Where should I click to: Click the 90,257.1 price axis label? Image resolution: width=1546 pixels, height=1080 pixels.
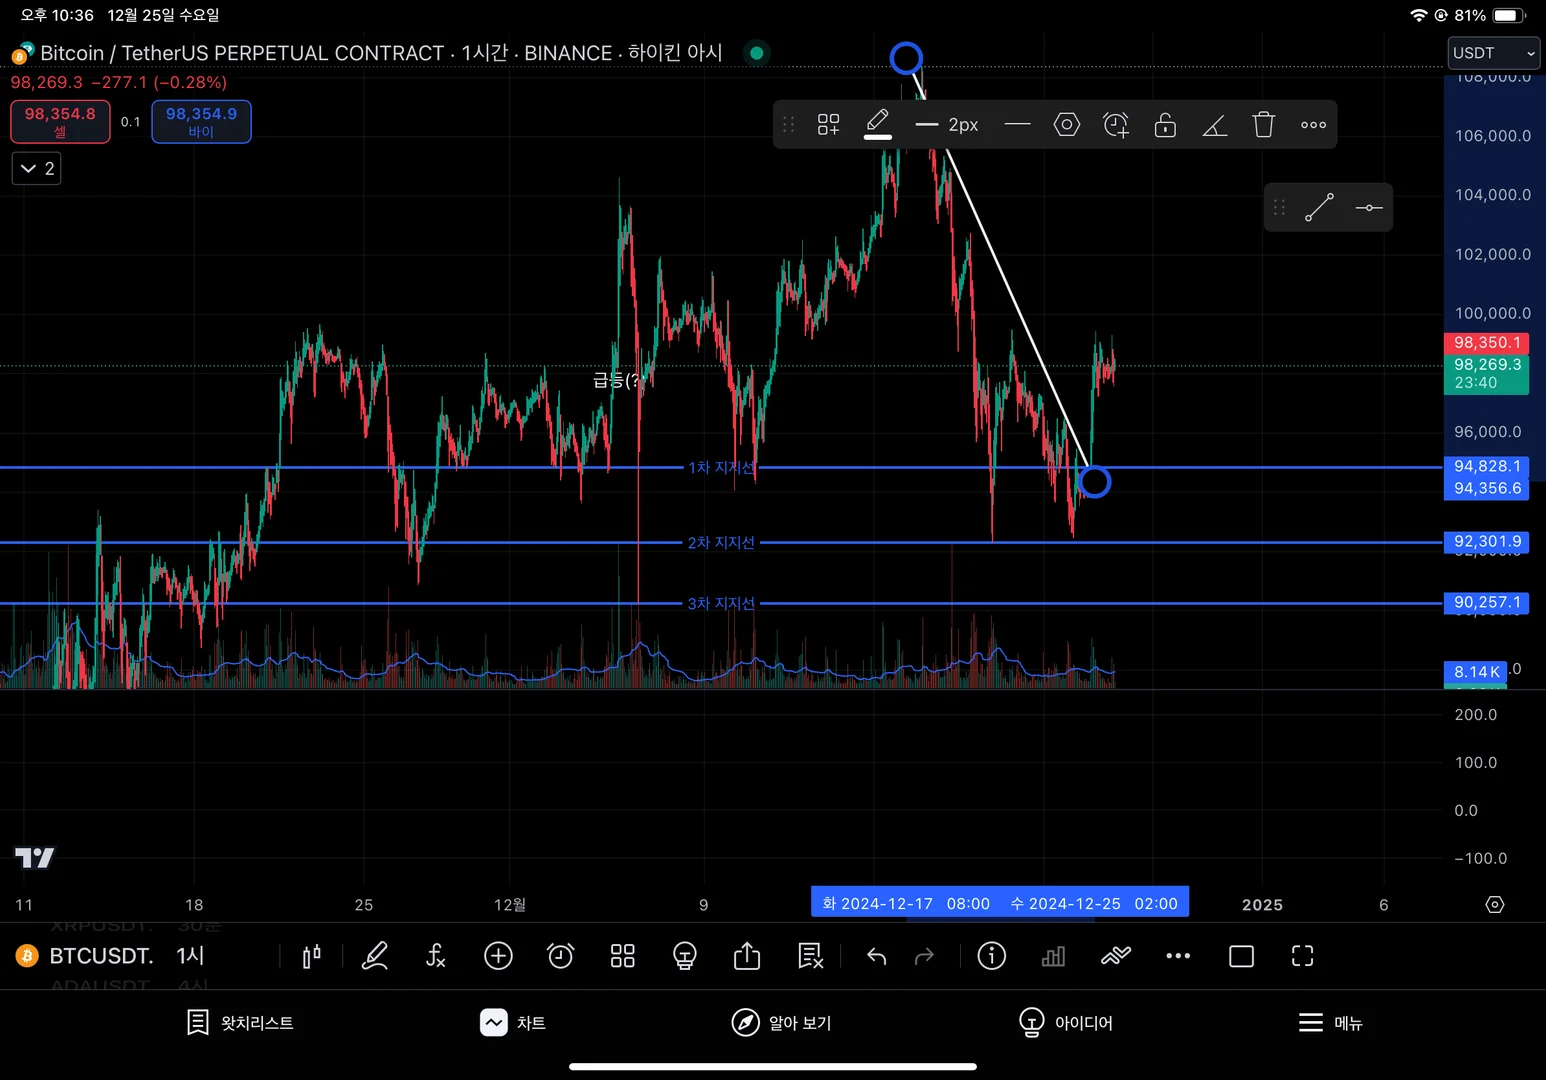[1487, 602]
